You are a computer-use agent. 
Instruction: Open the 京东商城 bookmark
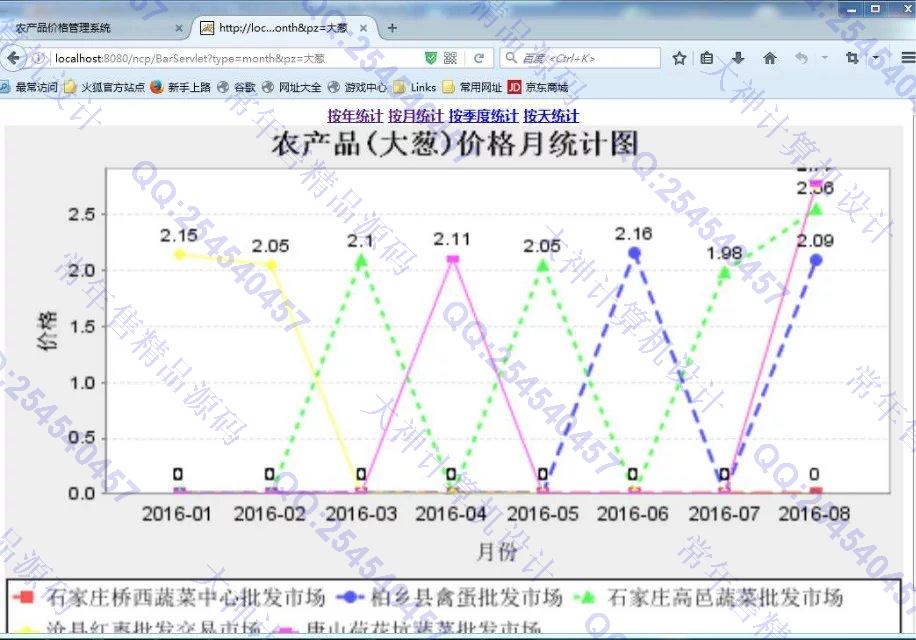tap(538, 87)
